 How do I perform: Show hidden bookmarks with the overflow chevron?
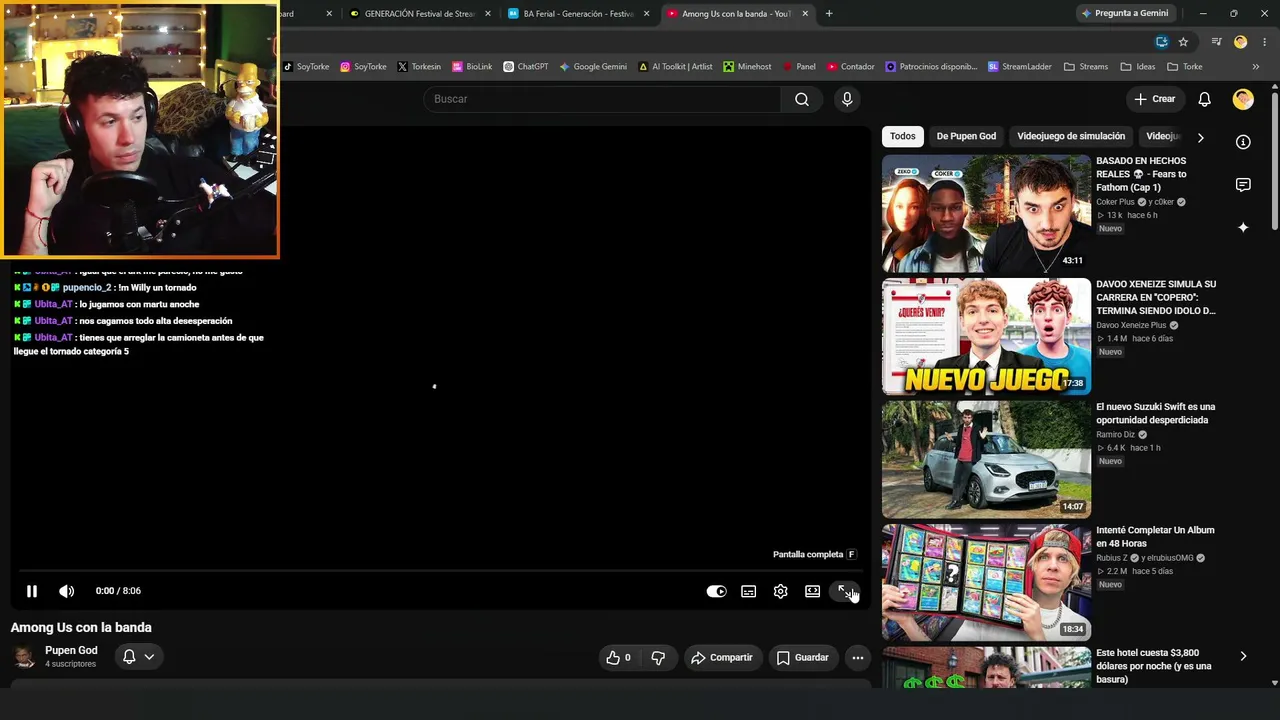pos(1257,67)
